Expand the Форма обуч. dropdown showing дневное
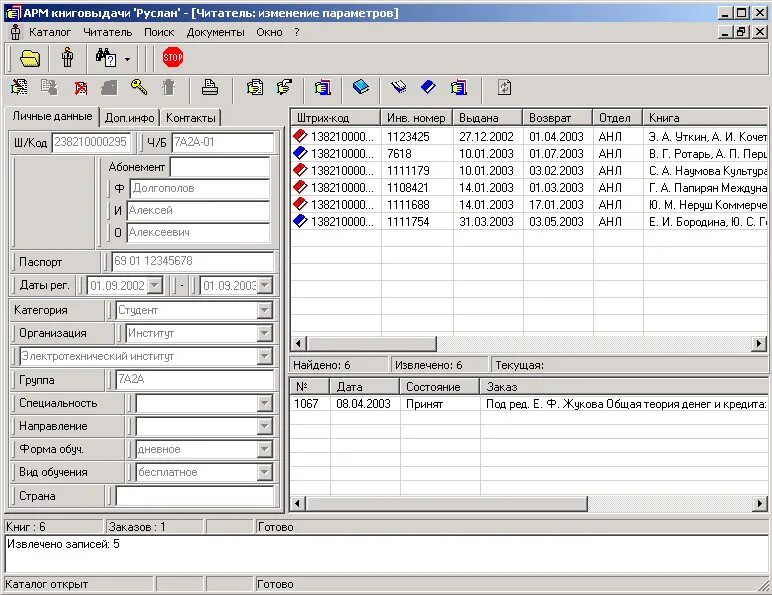772x595 pixels. pyautogui.click(x=264, y=449)
